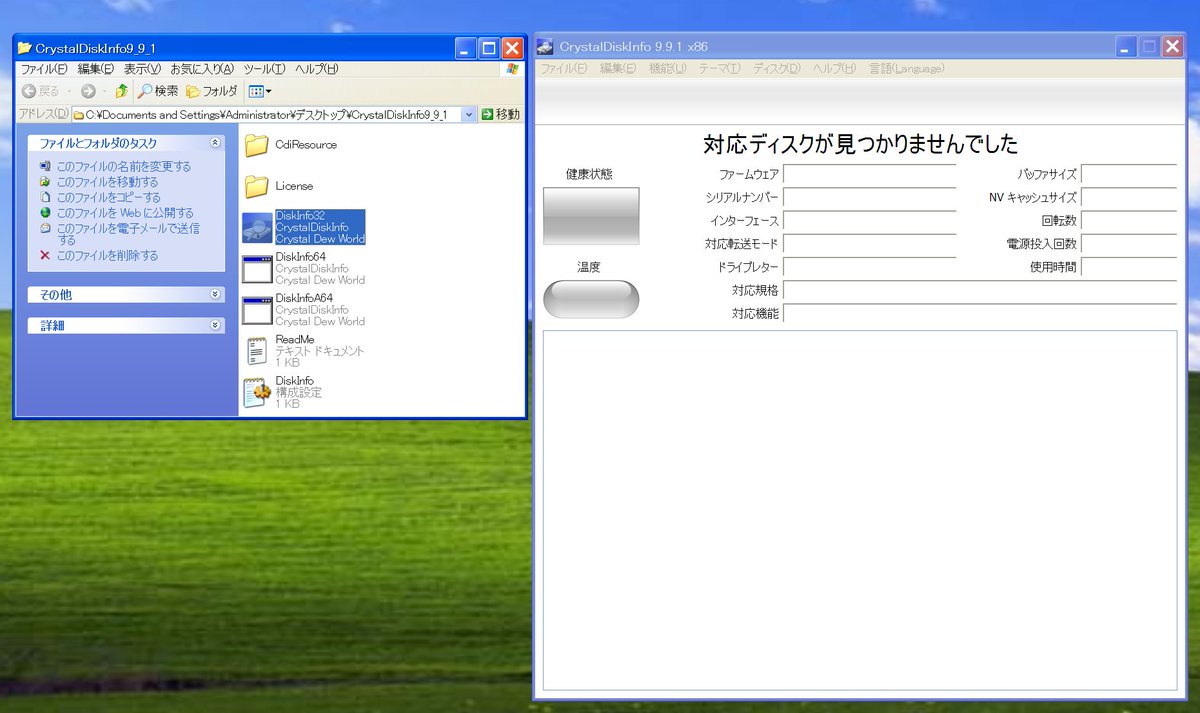
Task: Open the 言語(Language) menu
Action: [x=906, y=69]
